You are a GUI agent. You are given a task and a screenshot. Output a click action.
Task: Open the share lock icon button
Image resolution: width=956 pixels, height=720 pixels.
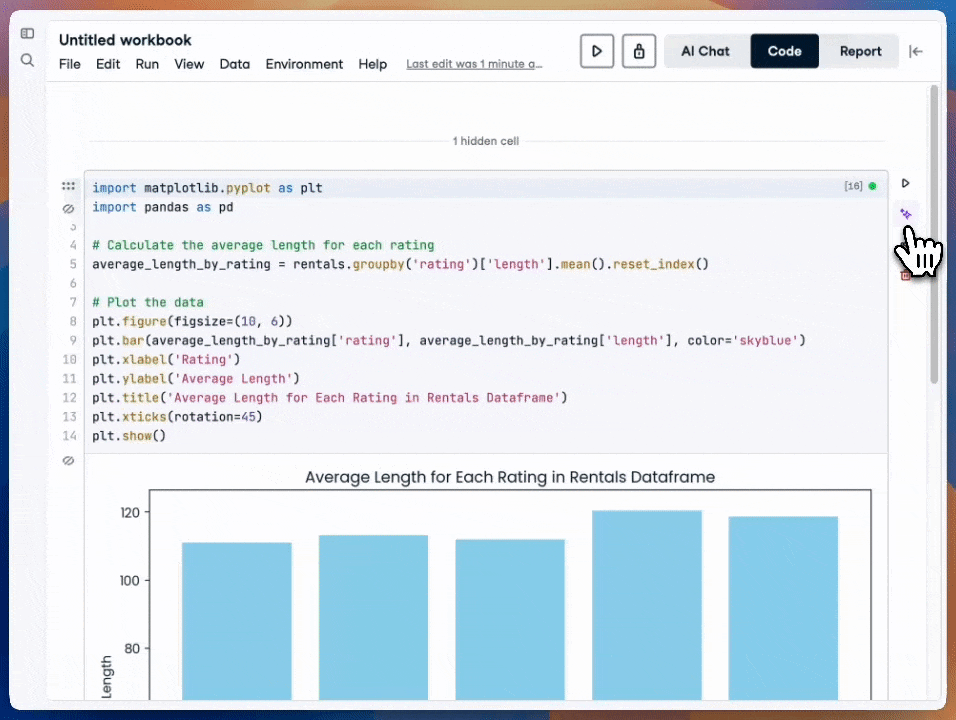point(639,51)
